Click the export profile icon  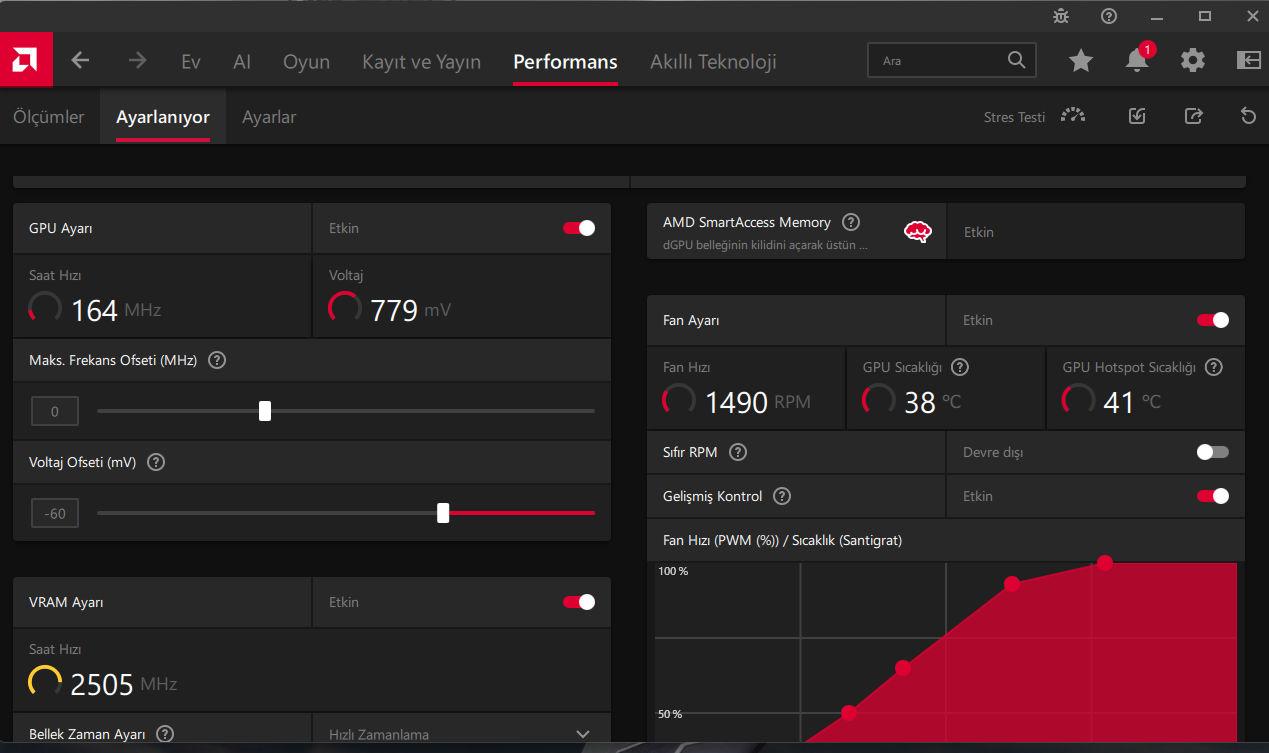(x=1193, y=116)
